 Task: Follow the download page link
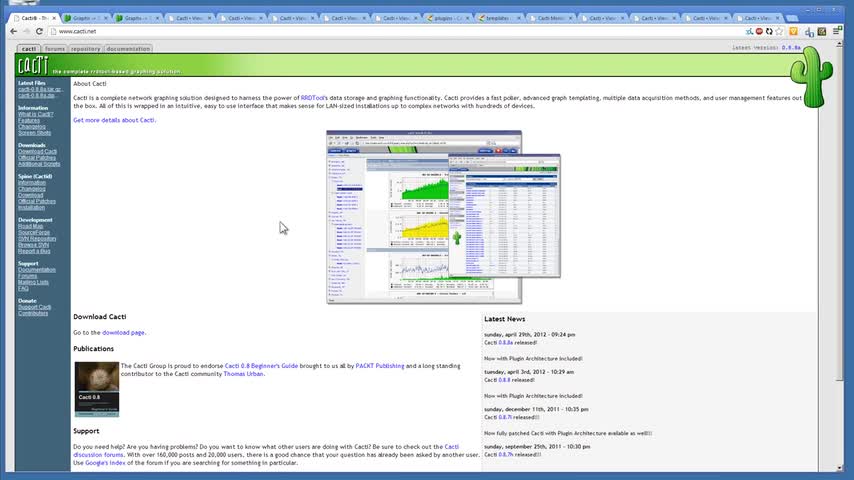click(x=123, y=332)
